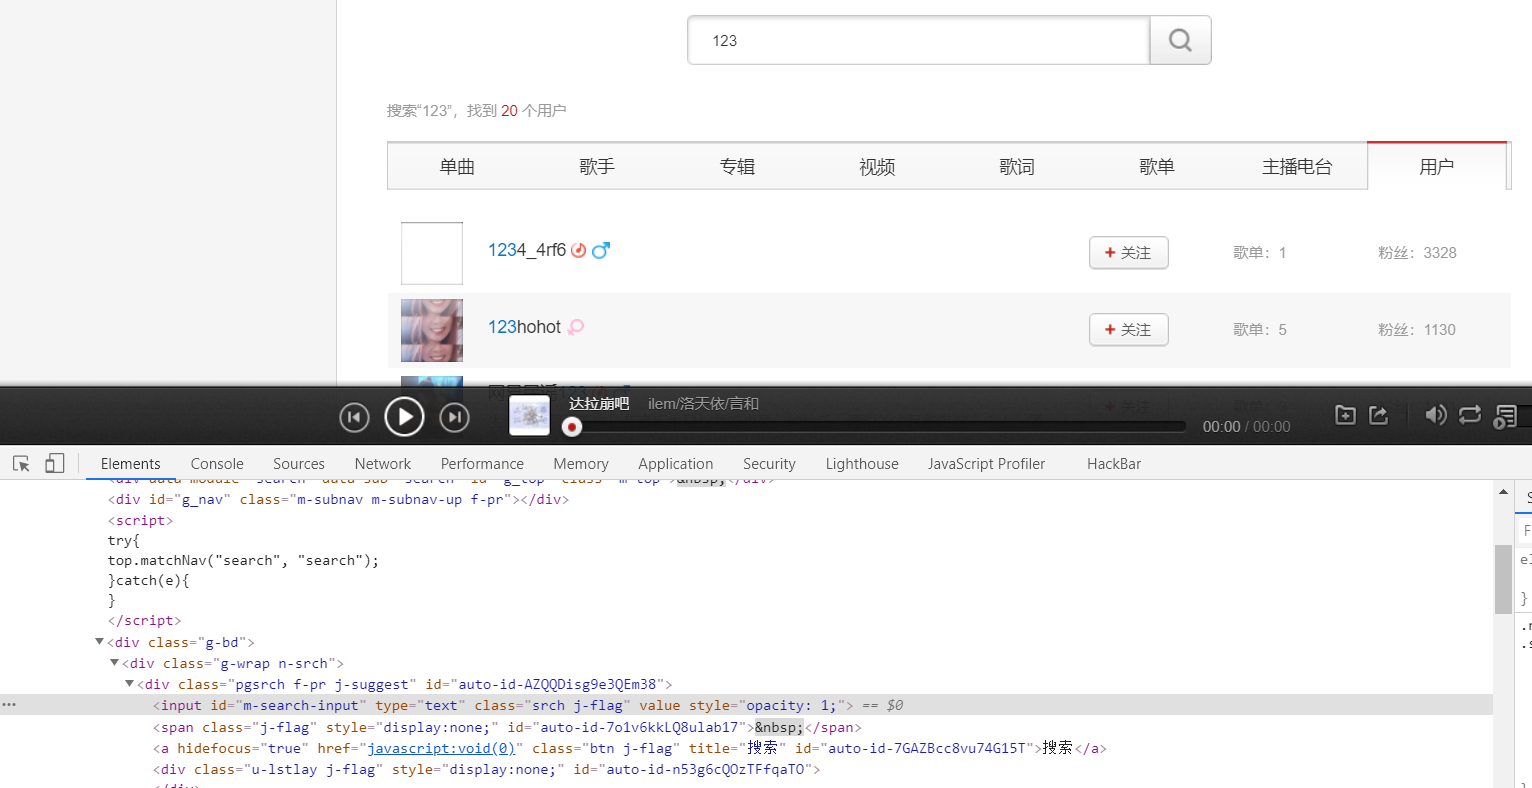Click the magnifier search button
This screenshot has height=788, width=1532.
pos(1180,40)
